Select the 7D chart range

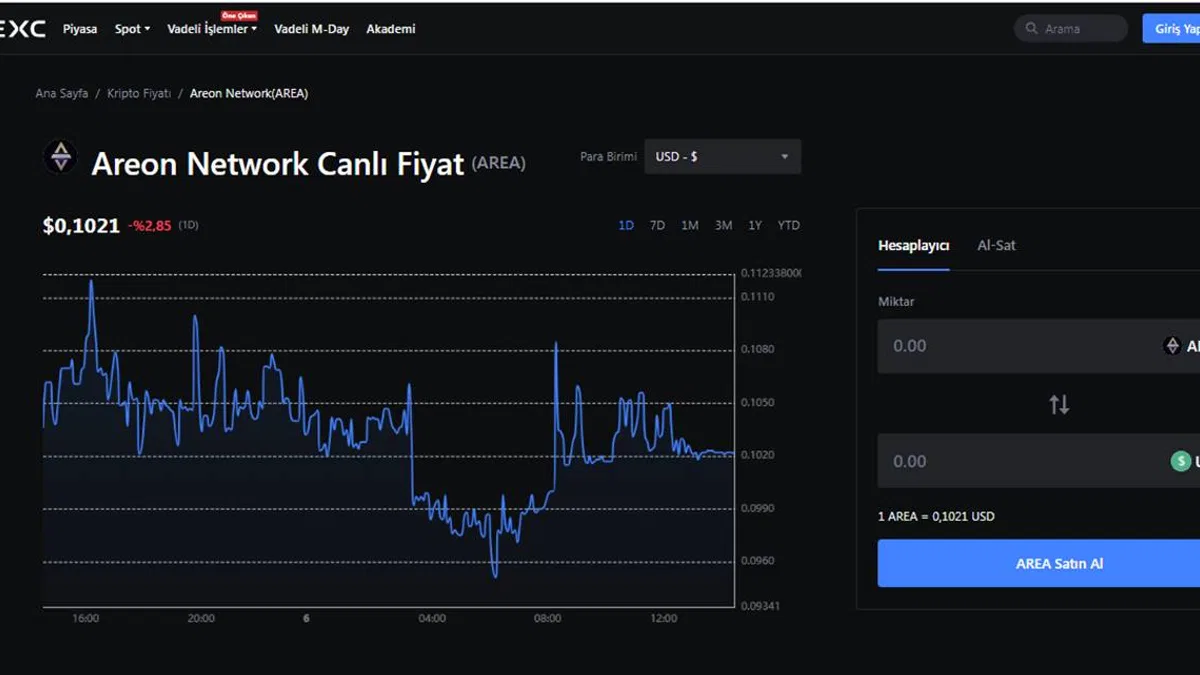(x=657, y=225)
